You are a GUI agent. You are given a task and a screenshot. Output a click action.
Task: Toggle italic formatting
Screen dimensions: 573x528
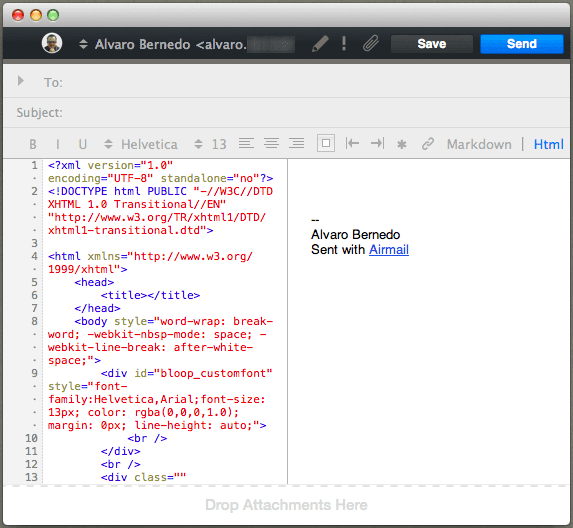[x=58, y=144]
